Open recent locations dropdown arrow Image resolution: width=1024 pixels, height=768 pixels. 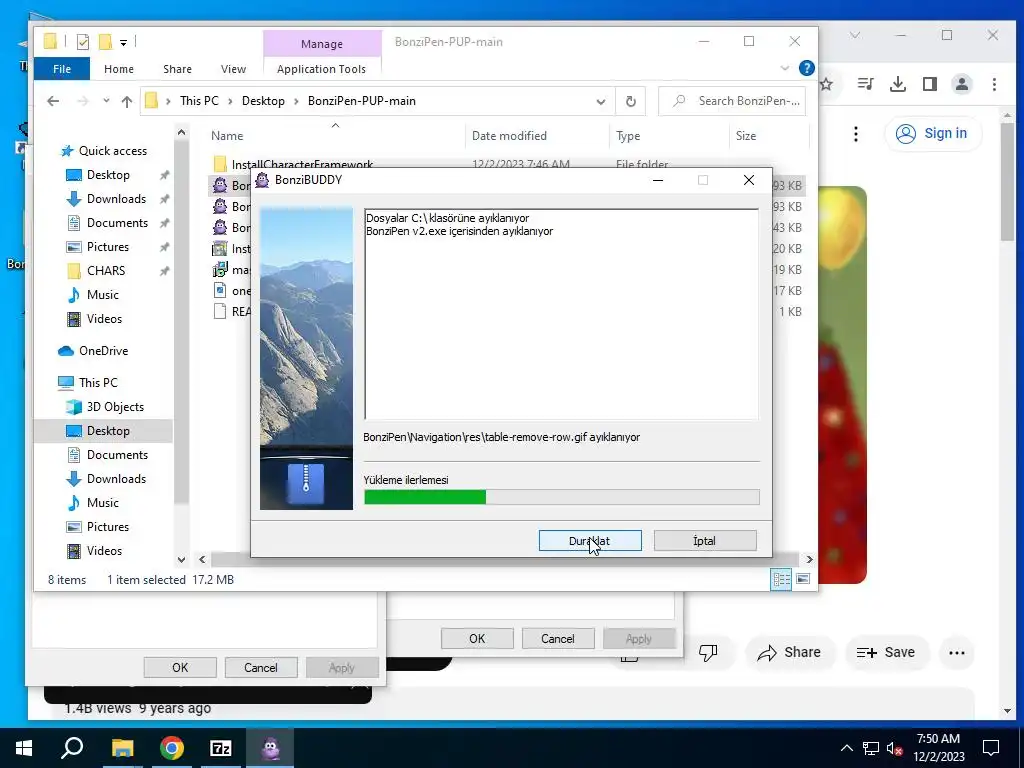coord(106,101)
